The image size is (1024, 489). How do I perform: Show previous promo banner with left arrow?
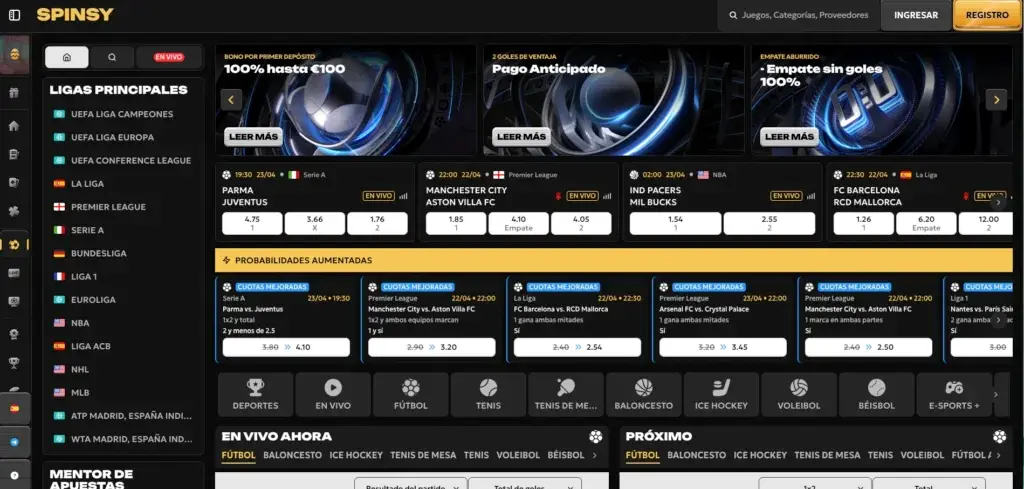pyautogui.click(x=231, y=100)
